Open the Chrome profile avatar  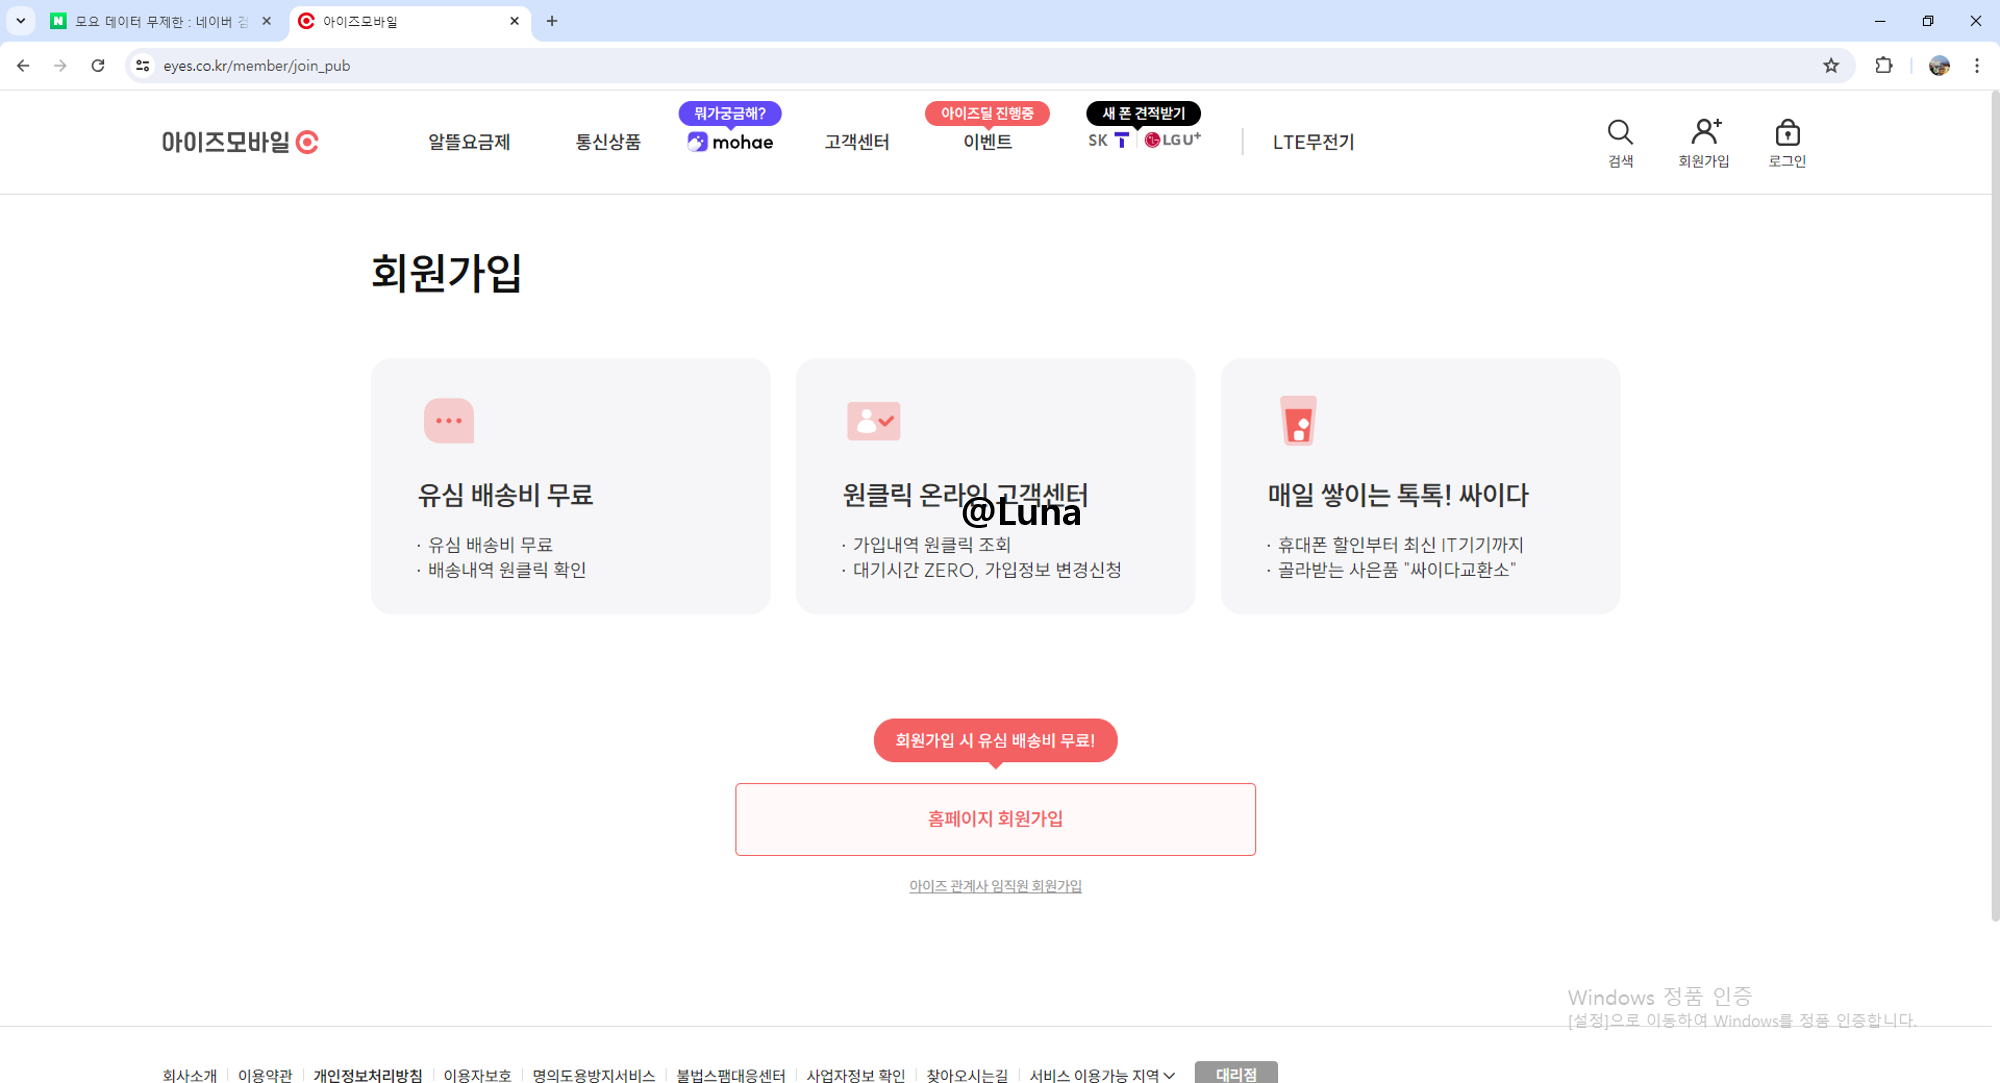tap(1939, 66)
